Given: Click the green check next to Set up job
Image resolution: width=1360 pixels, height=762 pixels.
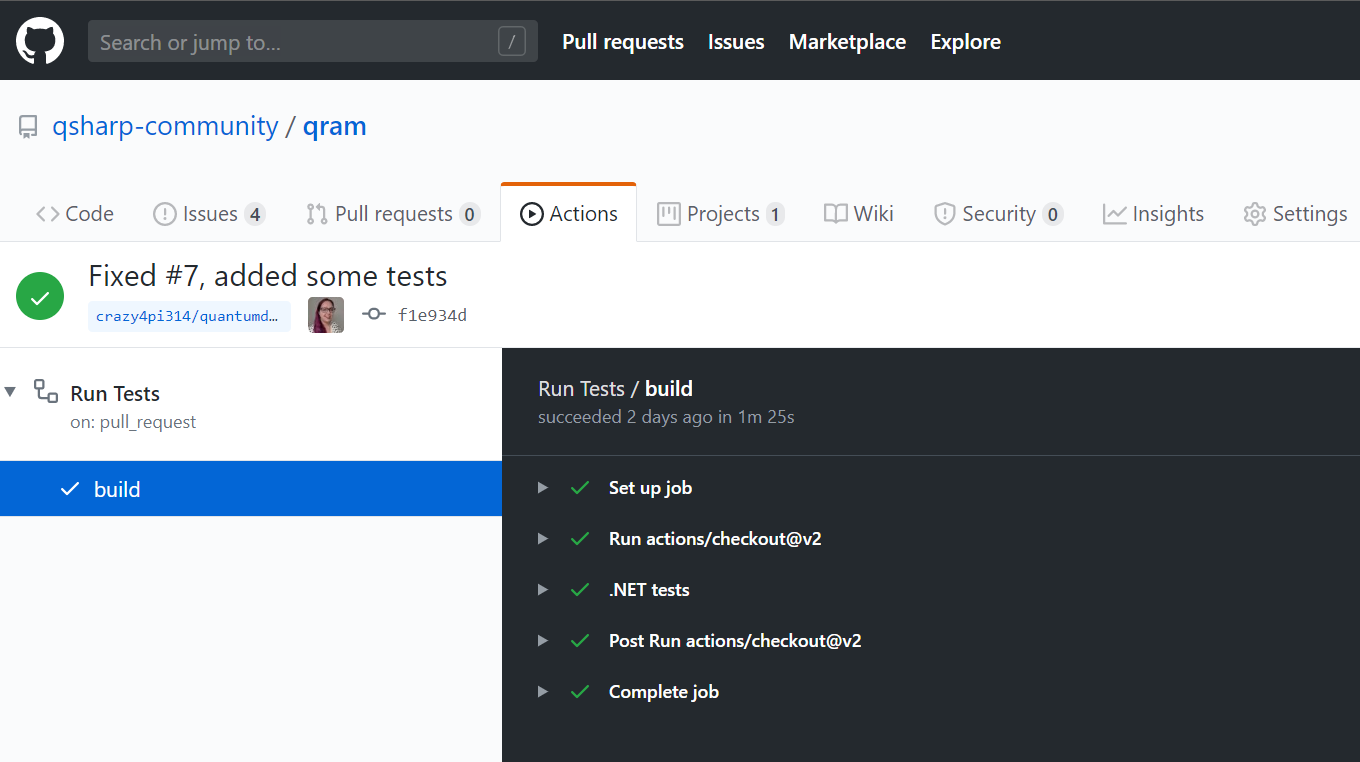Looking at the screenshot, I should pyautogui.click(x=580, y=488).
